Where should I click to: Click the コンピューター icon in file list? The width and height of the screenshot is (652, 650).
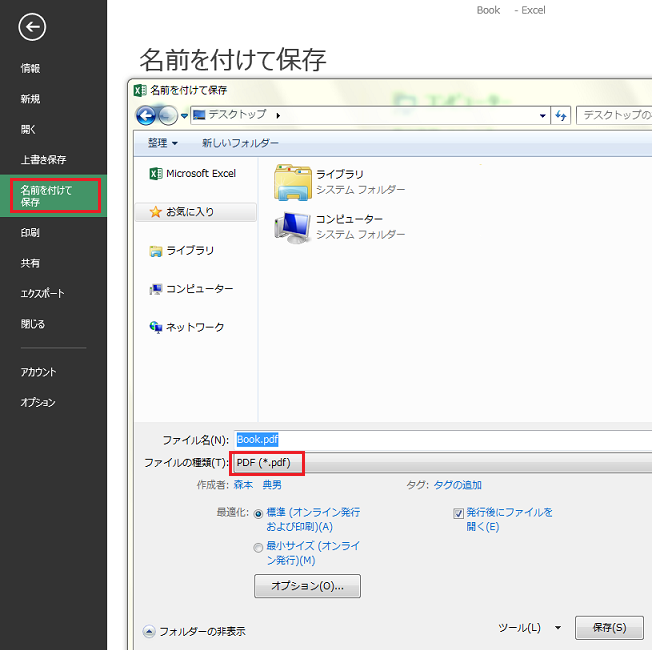click(x=292, y=227)
